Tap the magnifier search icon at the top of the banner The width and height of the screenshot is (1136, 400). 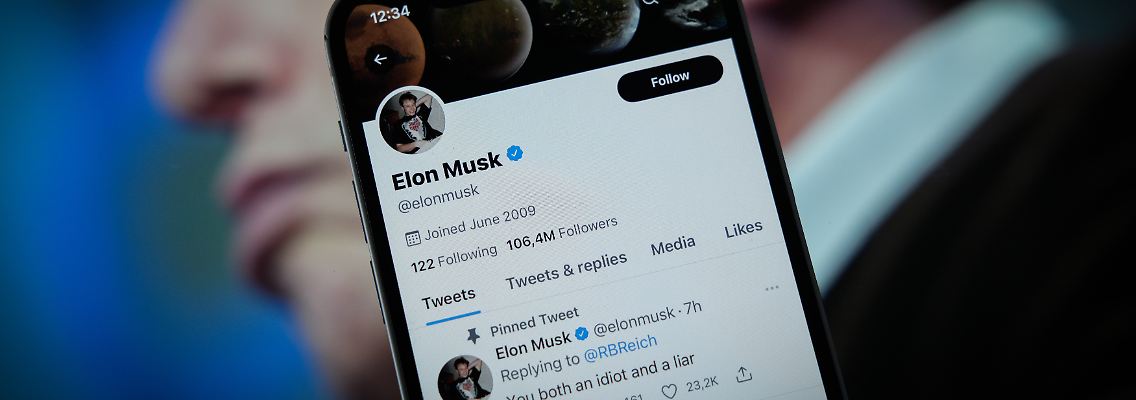click(649, 2)
